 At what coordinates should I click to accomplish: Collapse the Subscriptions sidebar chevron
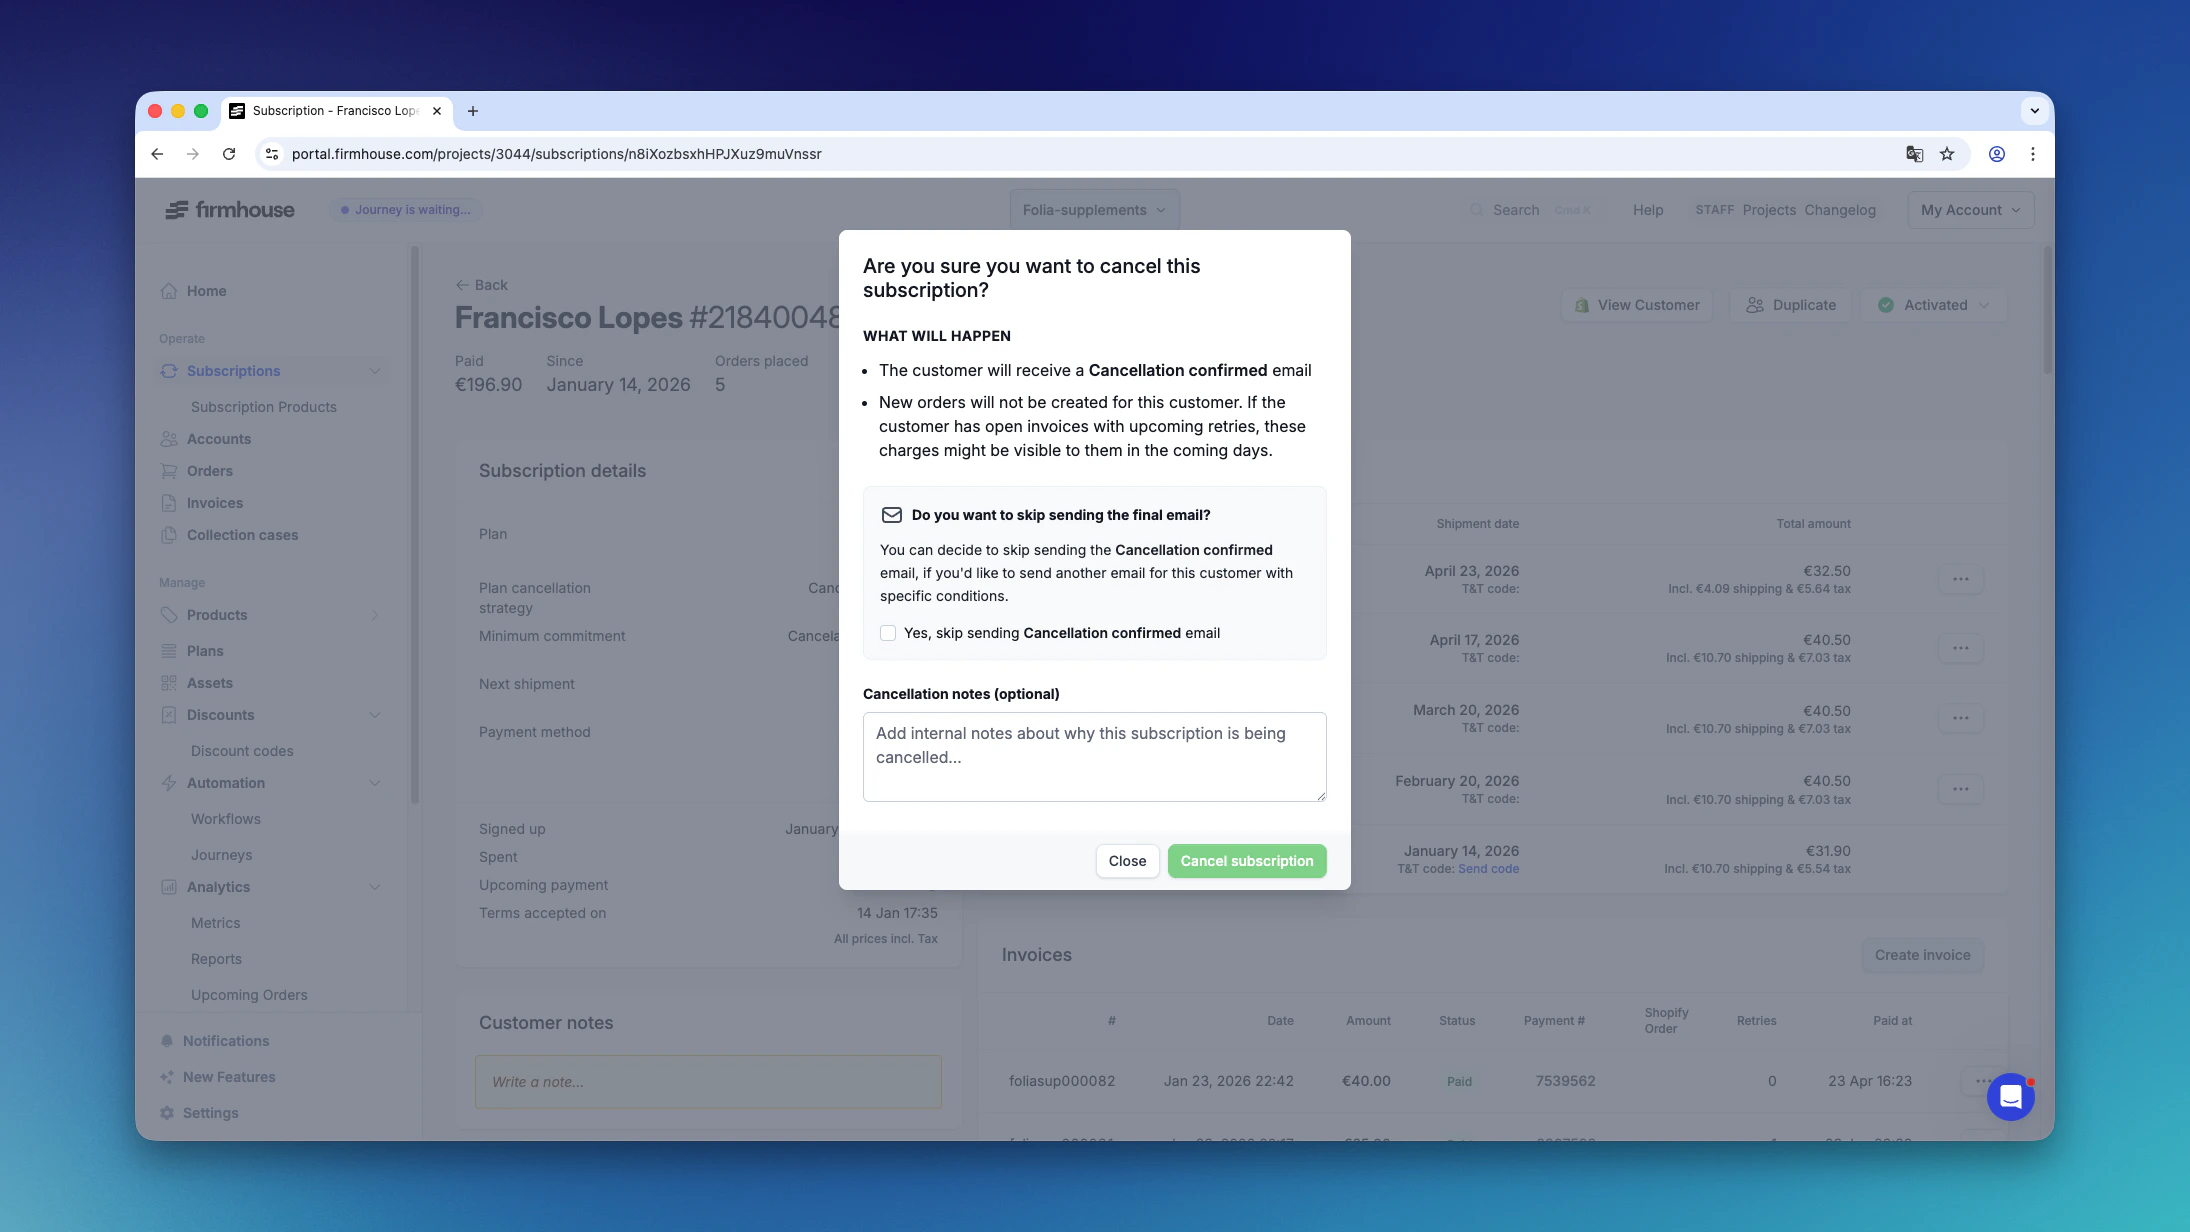(x=375, y=371)
